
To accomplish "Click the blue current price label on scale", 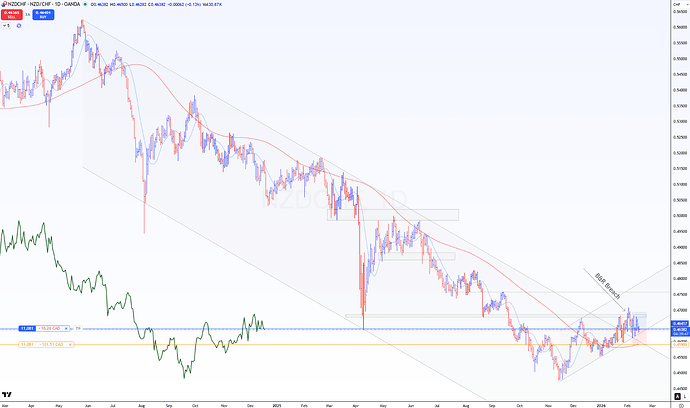I will pos(680,329).
